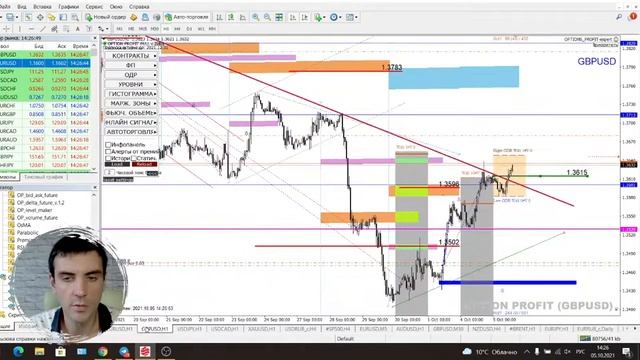
Task: Open Google Chrome from taskbar
Action: click(x=102, y=351)
